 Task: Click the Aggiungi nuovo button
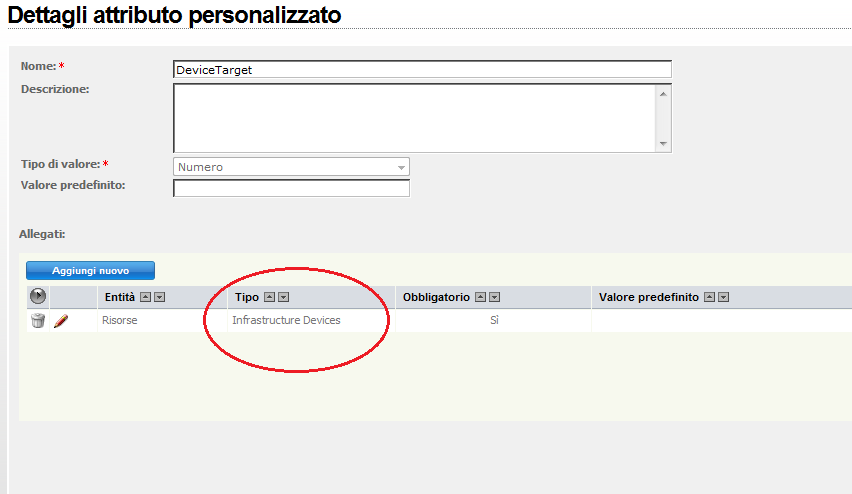90,271
